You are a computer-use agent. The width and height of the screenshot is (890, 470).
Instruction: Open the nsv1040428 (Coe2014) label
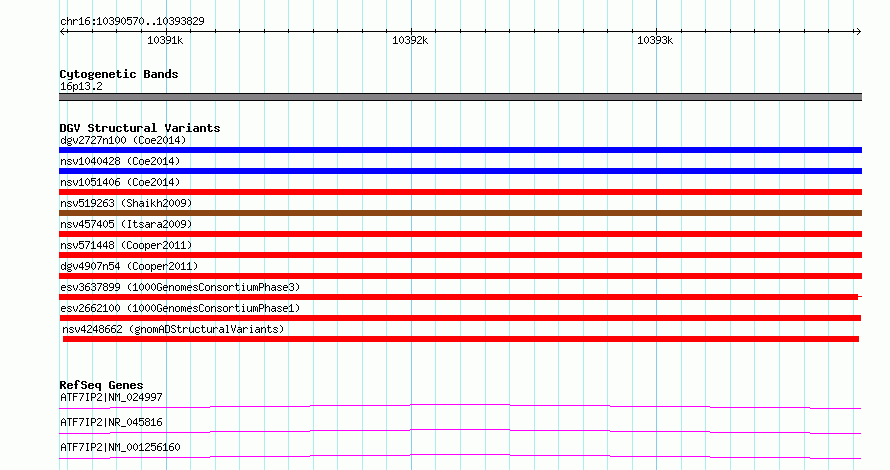[x=120, y=161]
